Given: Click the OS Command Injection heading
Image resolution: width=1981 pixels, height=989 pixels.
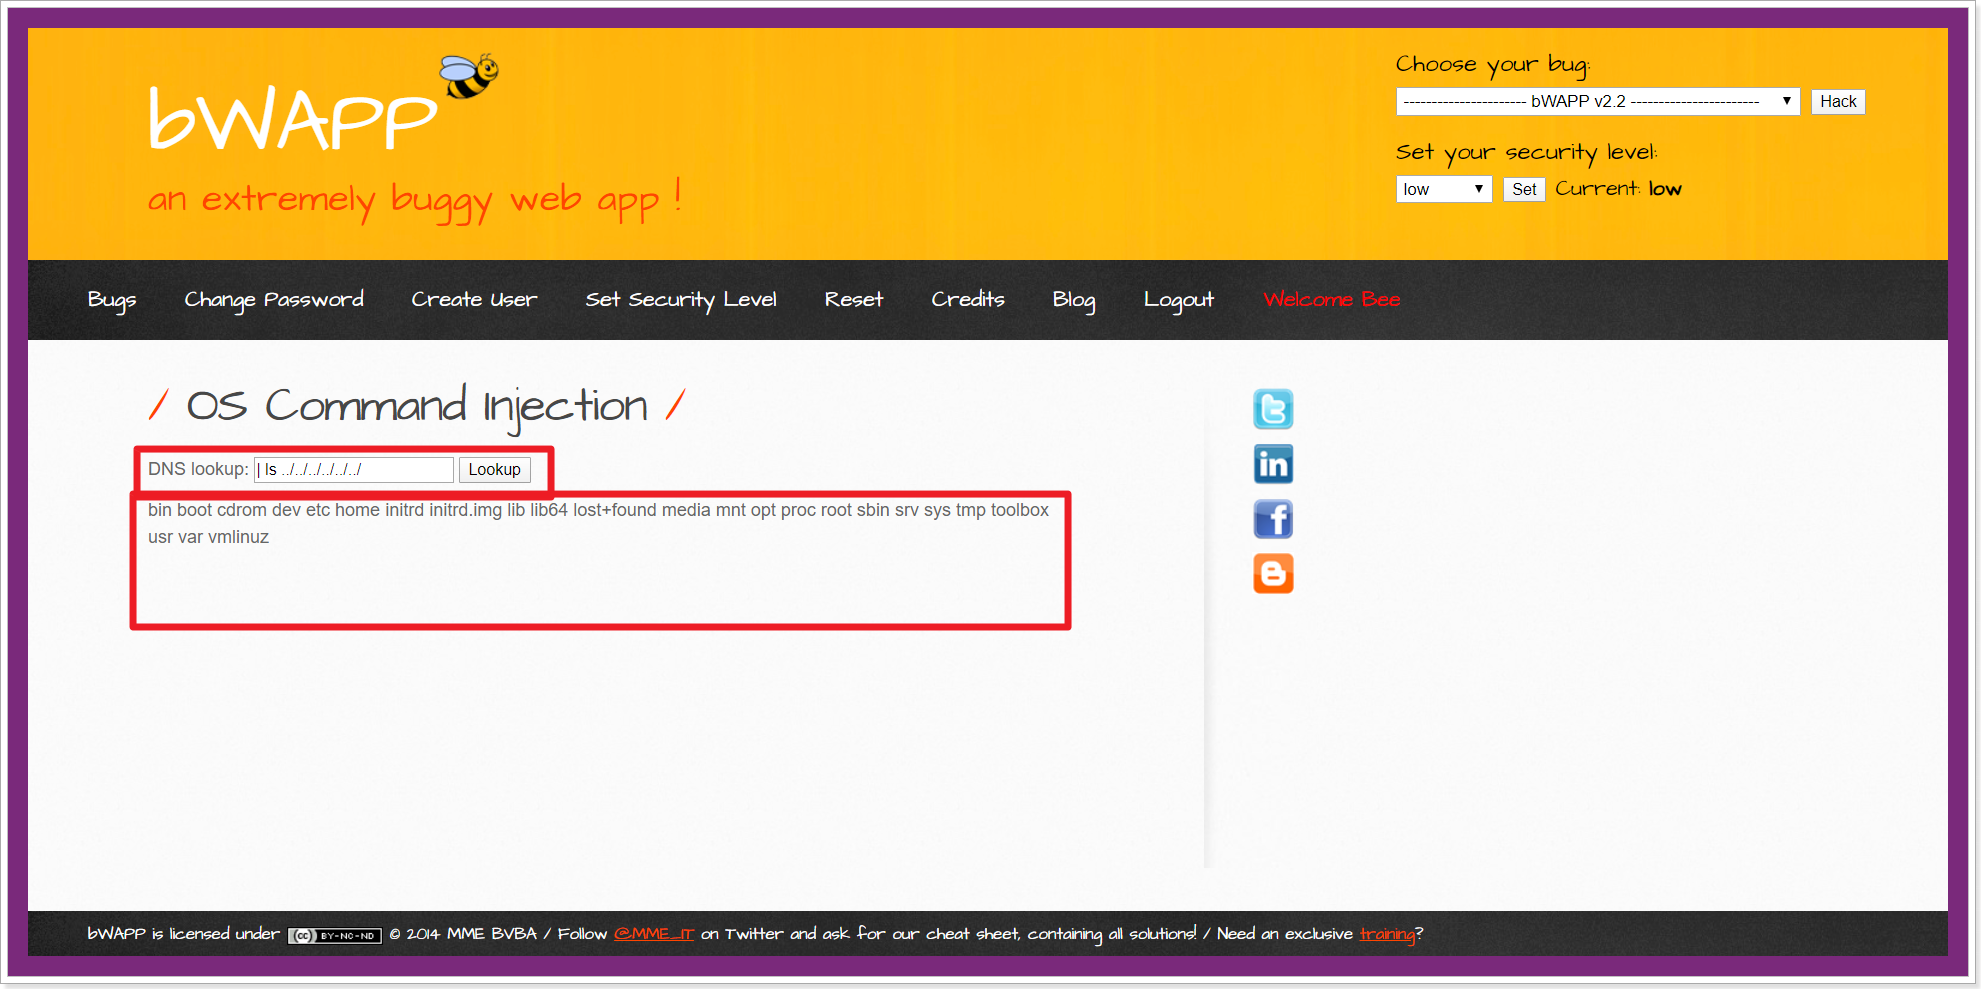Looking at the screenshot, I should click(x=417, y=406).
